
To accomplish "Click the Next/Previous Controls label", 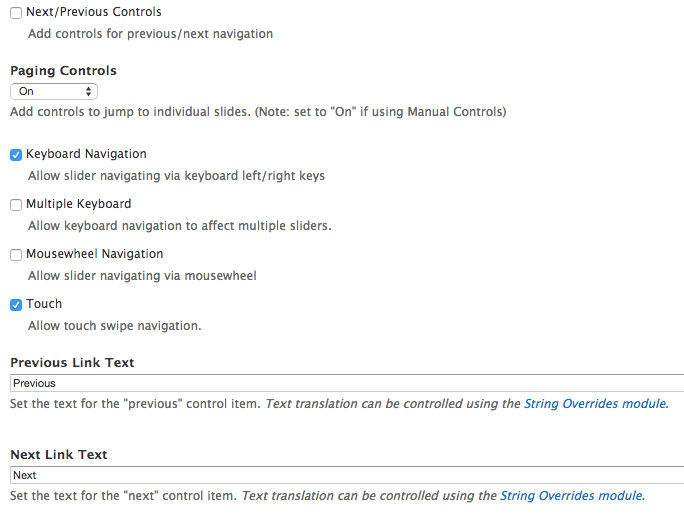I will [94, 12].
